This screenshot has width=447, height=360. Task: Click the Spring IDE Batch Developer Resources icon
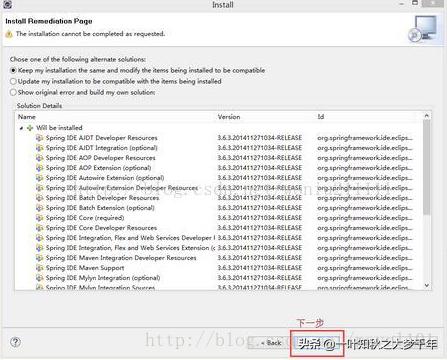click(x=40, y=198)
